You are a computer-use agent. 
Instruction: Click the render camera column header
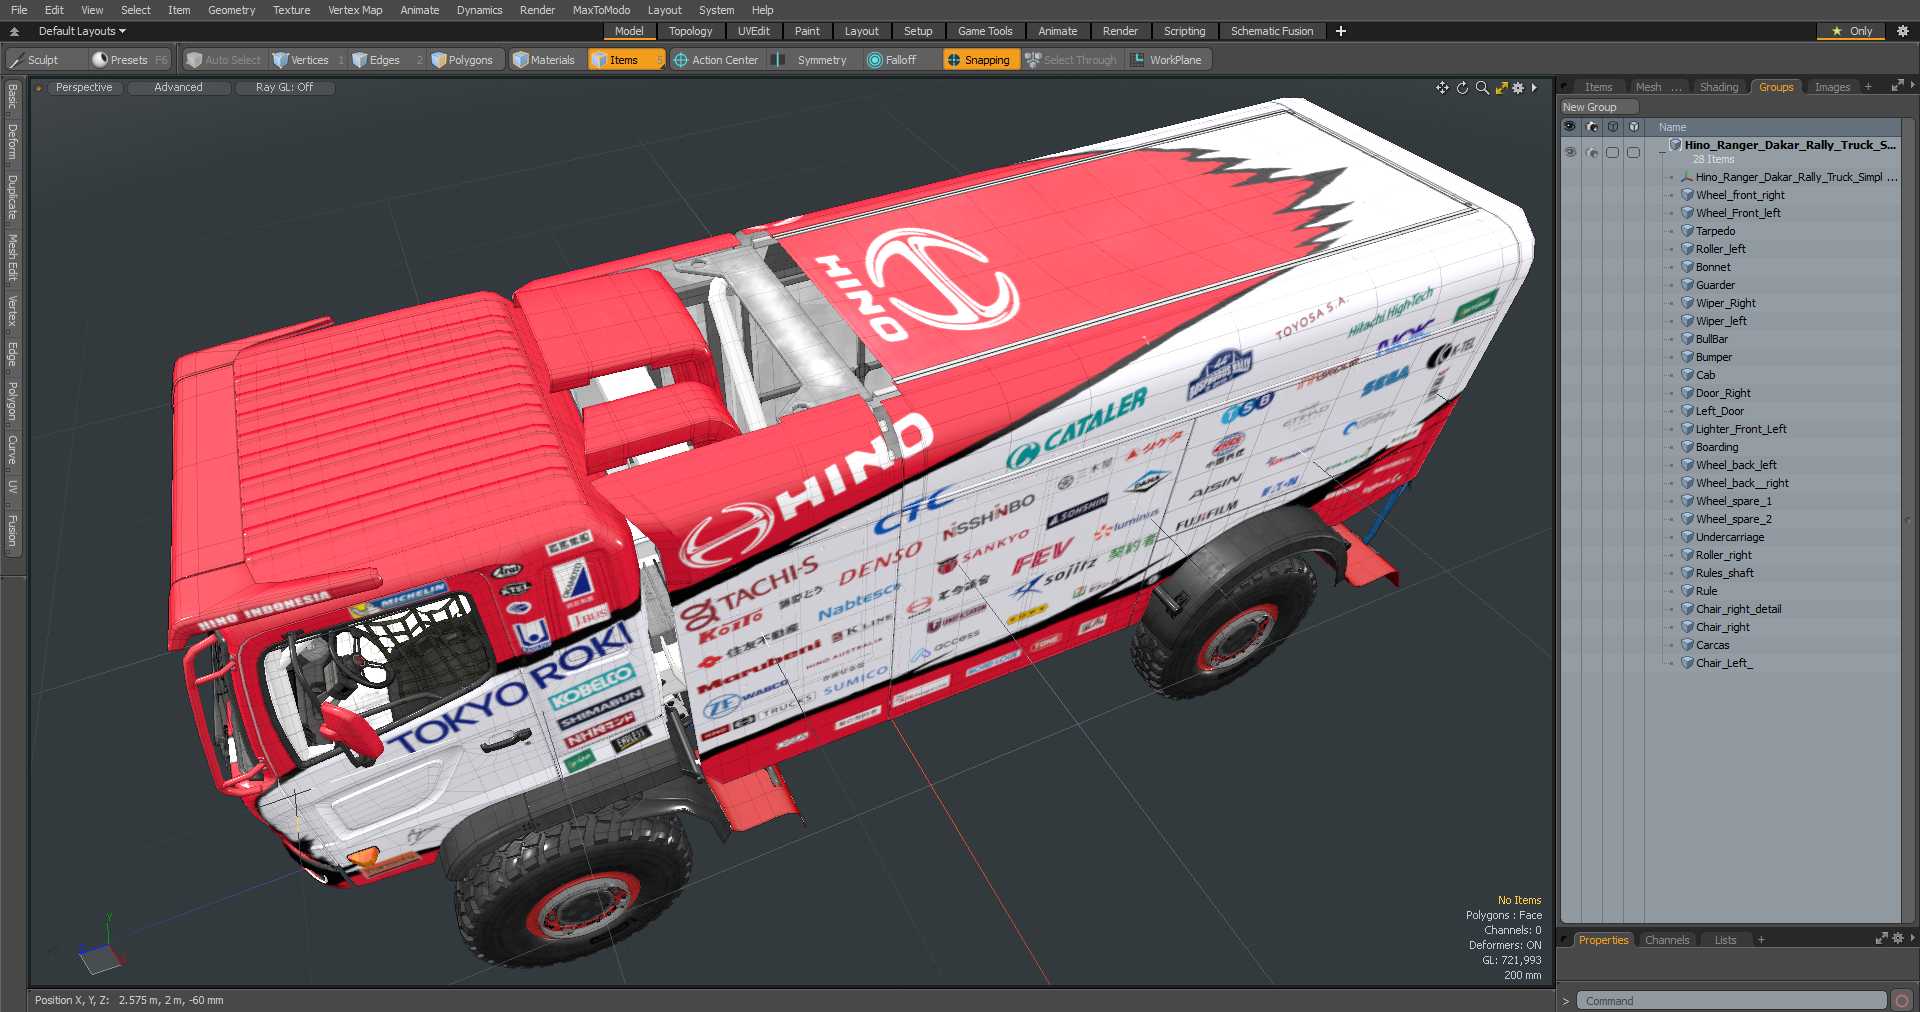pyautogui.click(x=1592, y=127)
